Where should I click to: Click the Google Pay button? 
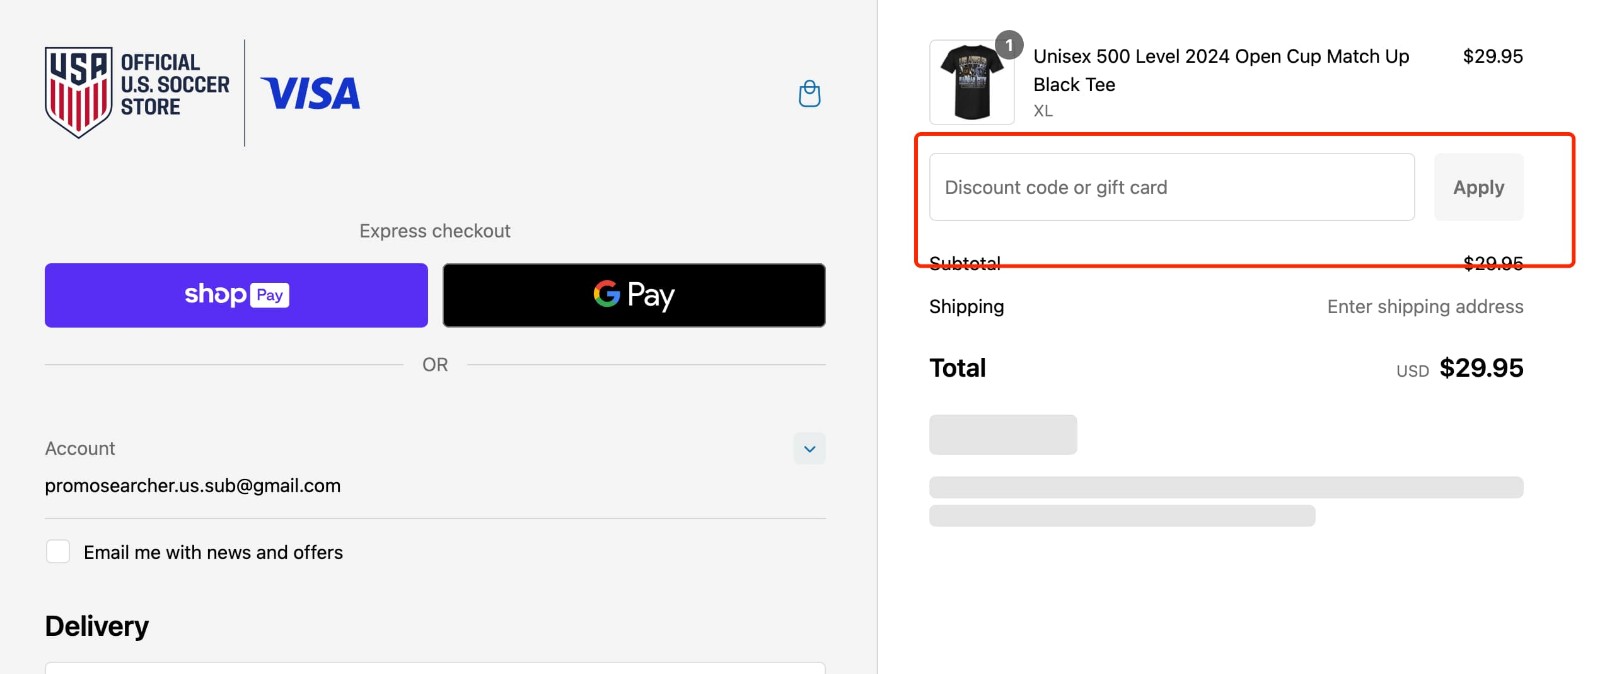tap(633, 294)
